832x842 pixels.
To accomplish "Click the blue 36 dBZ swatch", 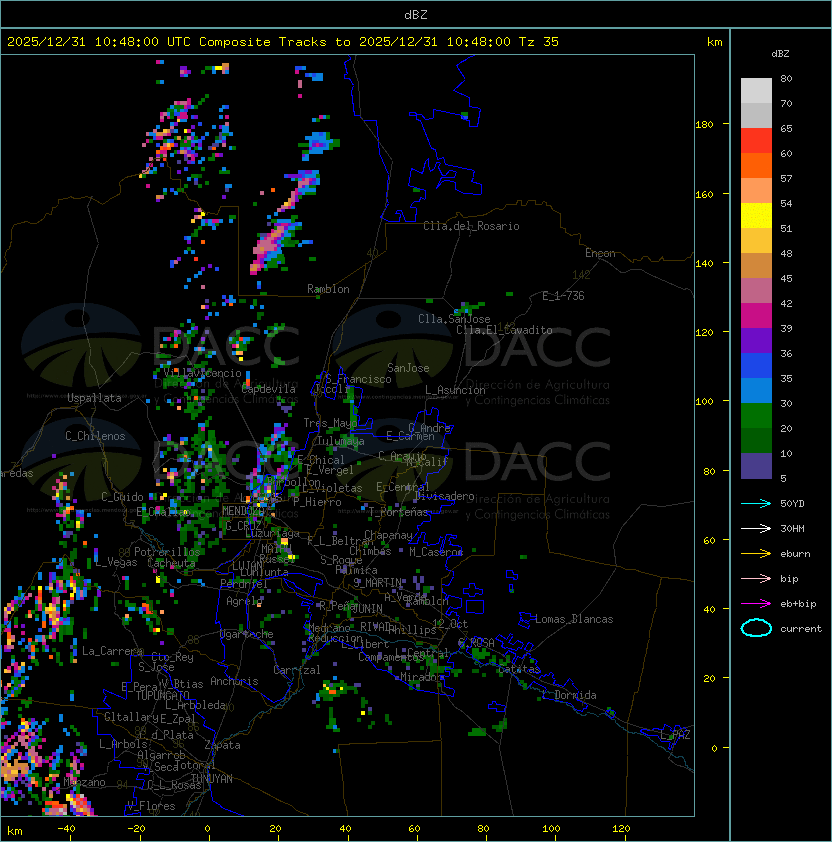I will 756,366.
